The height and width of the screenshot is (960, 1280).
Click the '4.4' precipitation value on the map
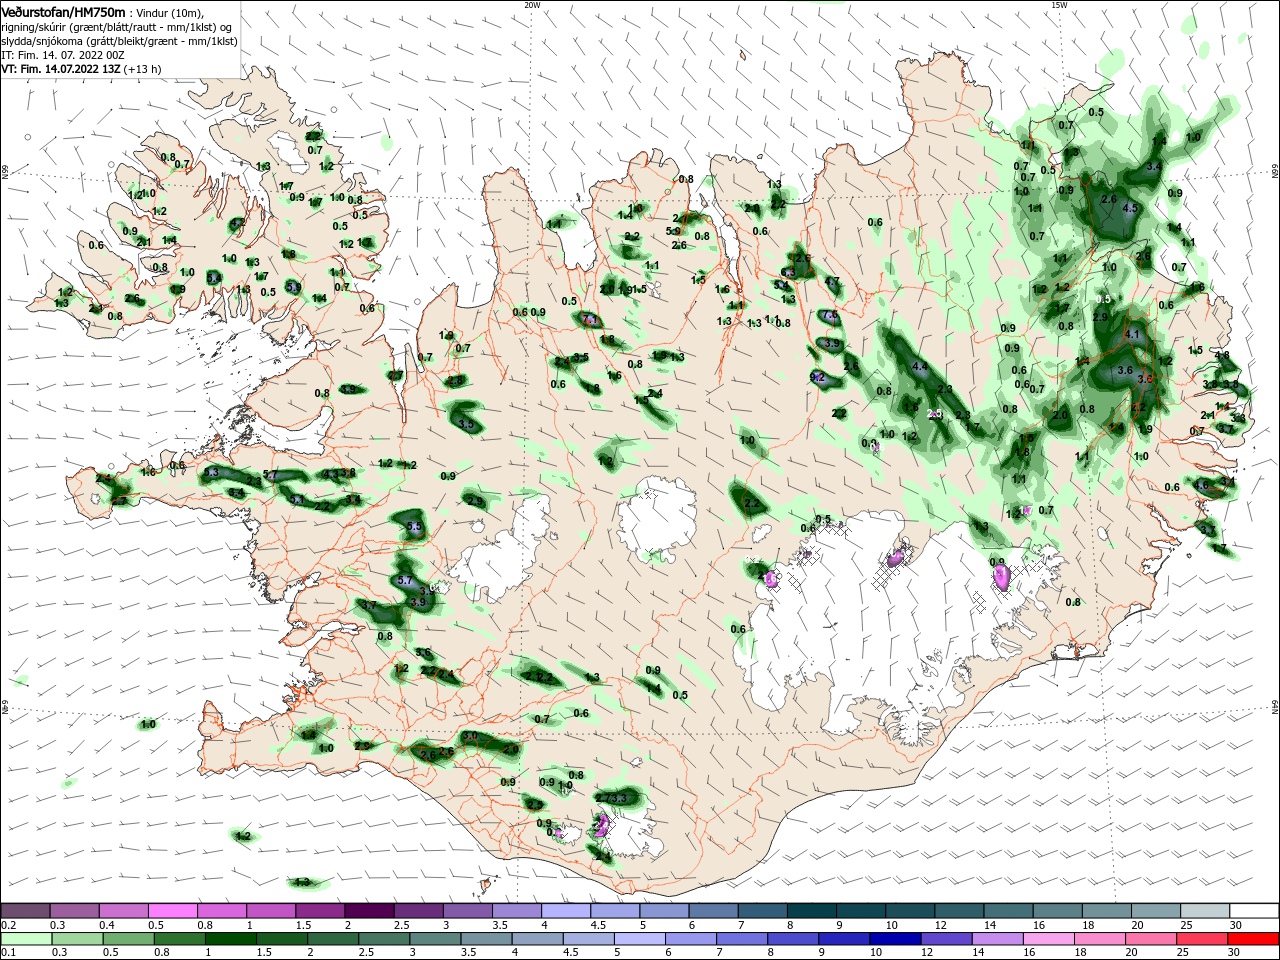921,367
